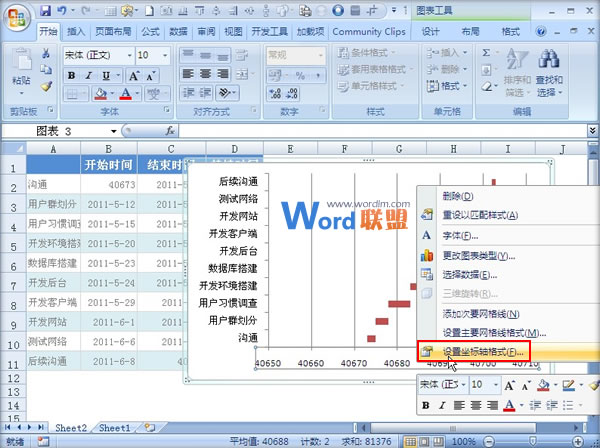This screenshot has width=600, height=448.
Task: Align text right in ribbon
Action: tap(223, 73)
